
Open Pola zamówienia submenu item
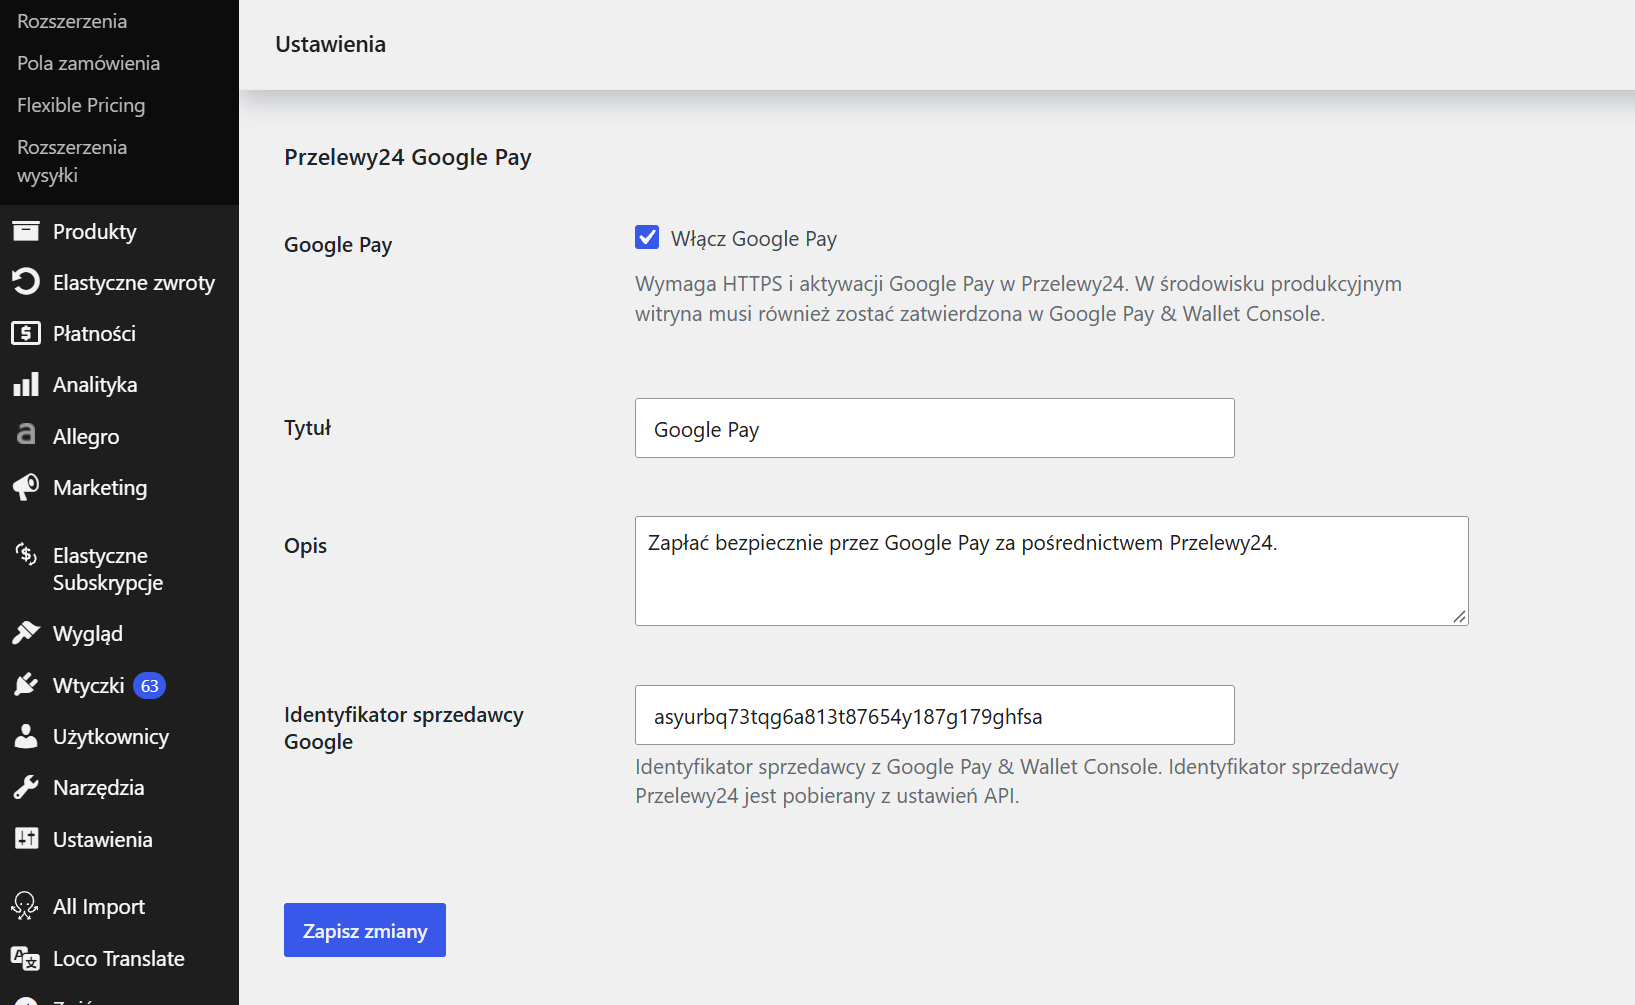[88, 63]
